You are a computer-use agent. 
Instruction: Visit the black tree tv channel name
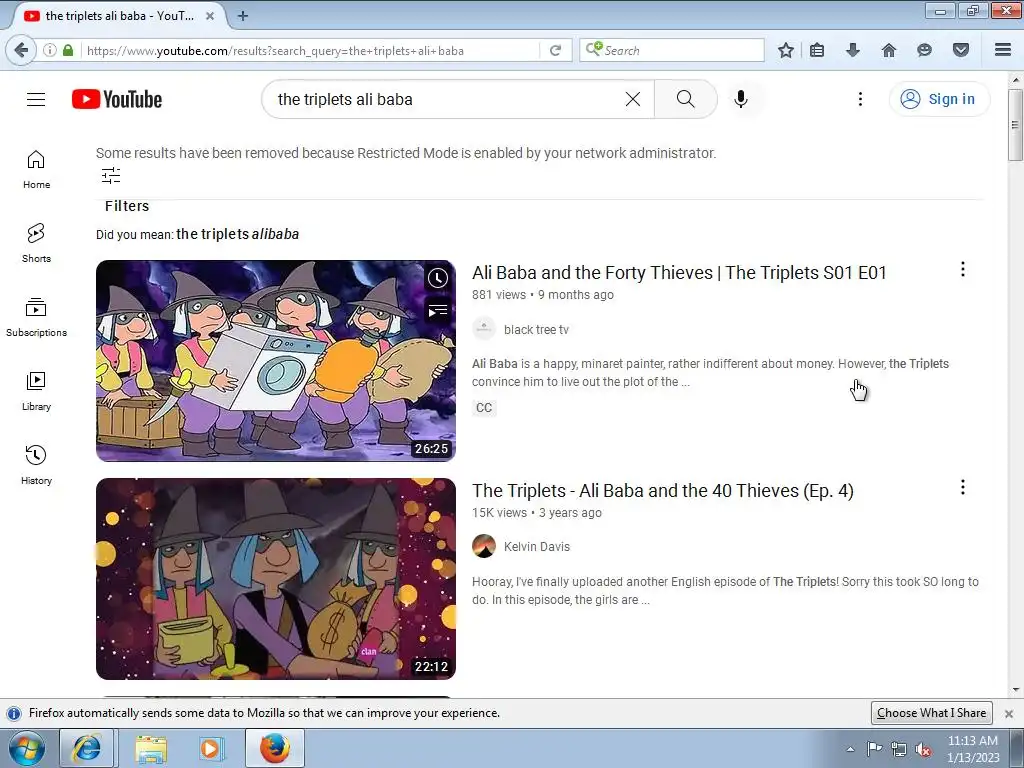536,330
